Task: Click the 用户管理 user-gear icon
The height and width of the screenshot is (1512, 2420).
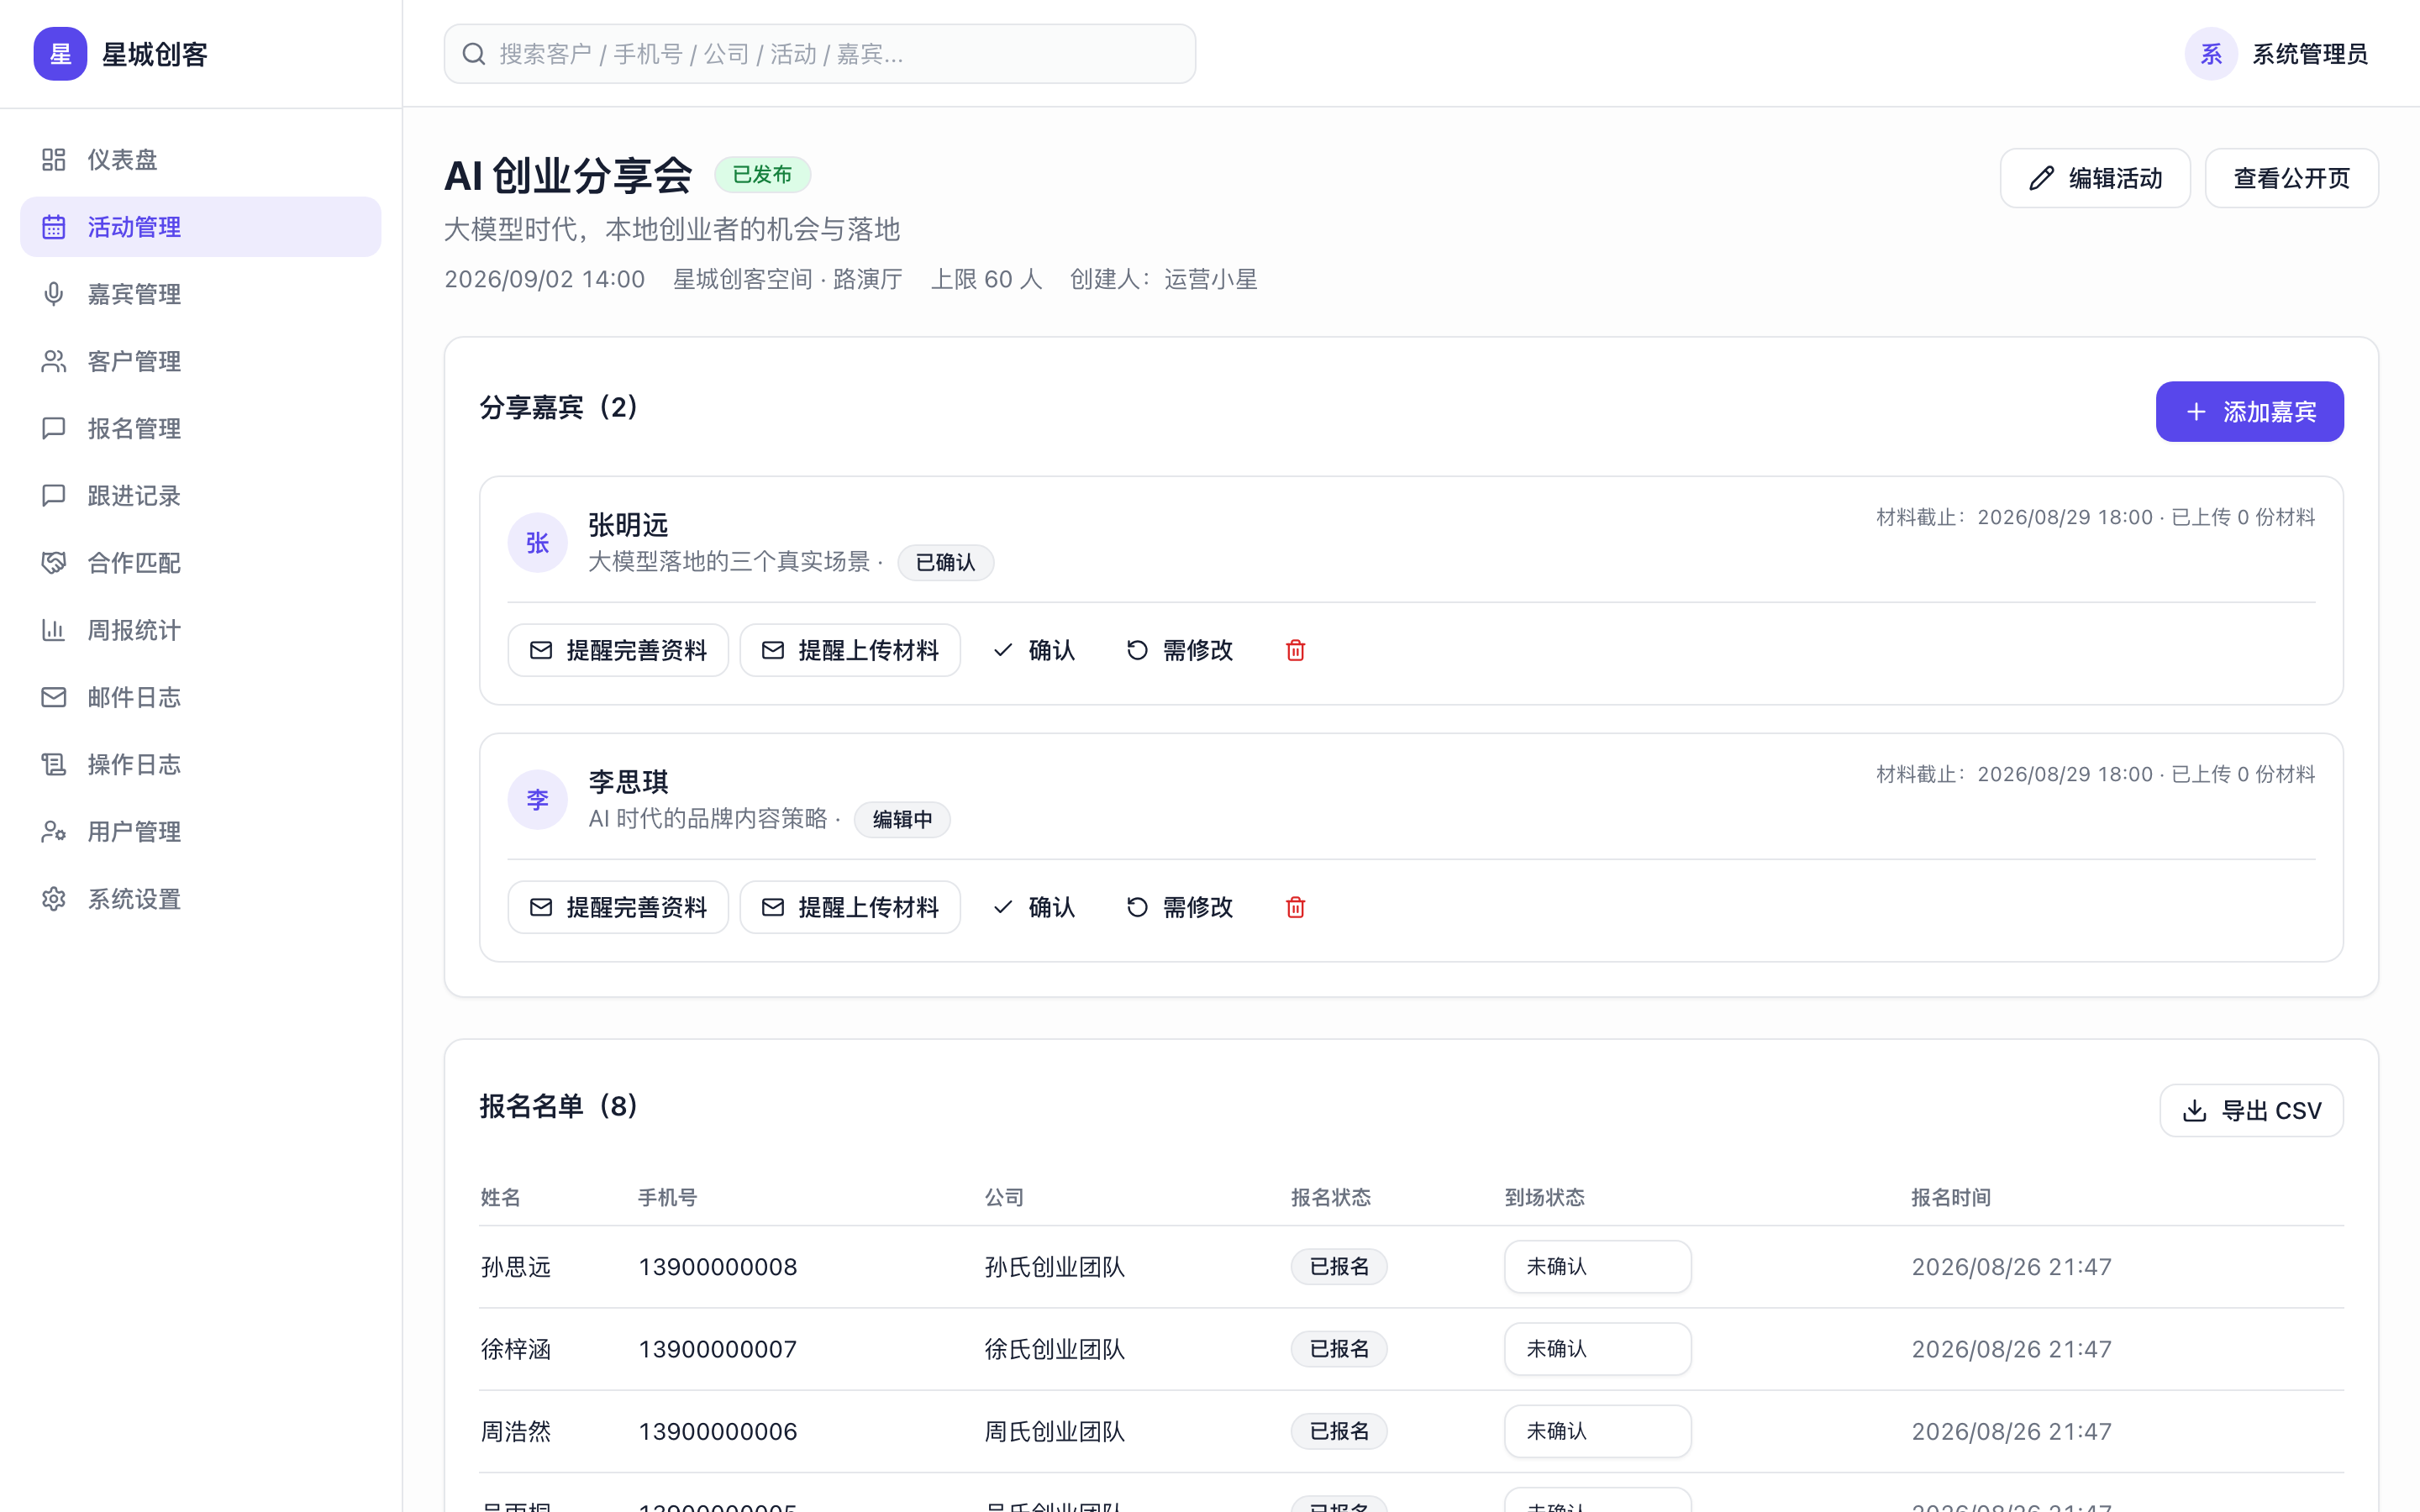Action: click(54, 831)
